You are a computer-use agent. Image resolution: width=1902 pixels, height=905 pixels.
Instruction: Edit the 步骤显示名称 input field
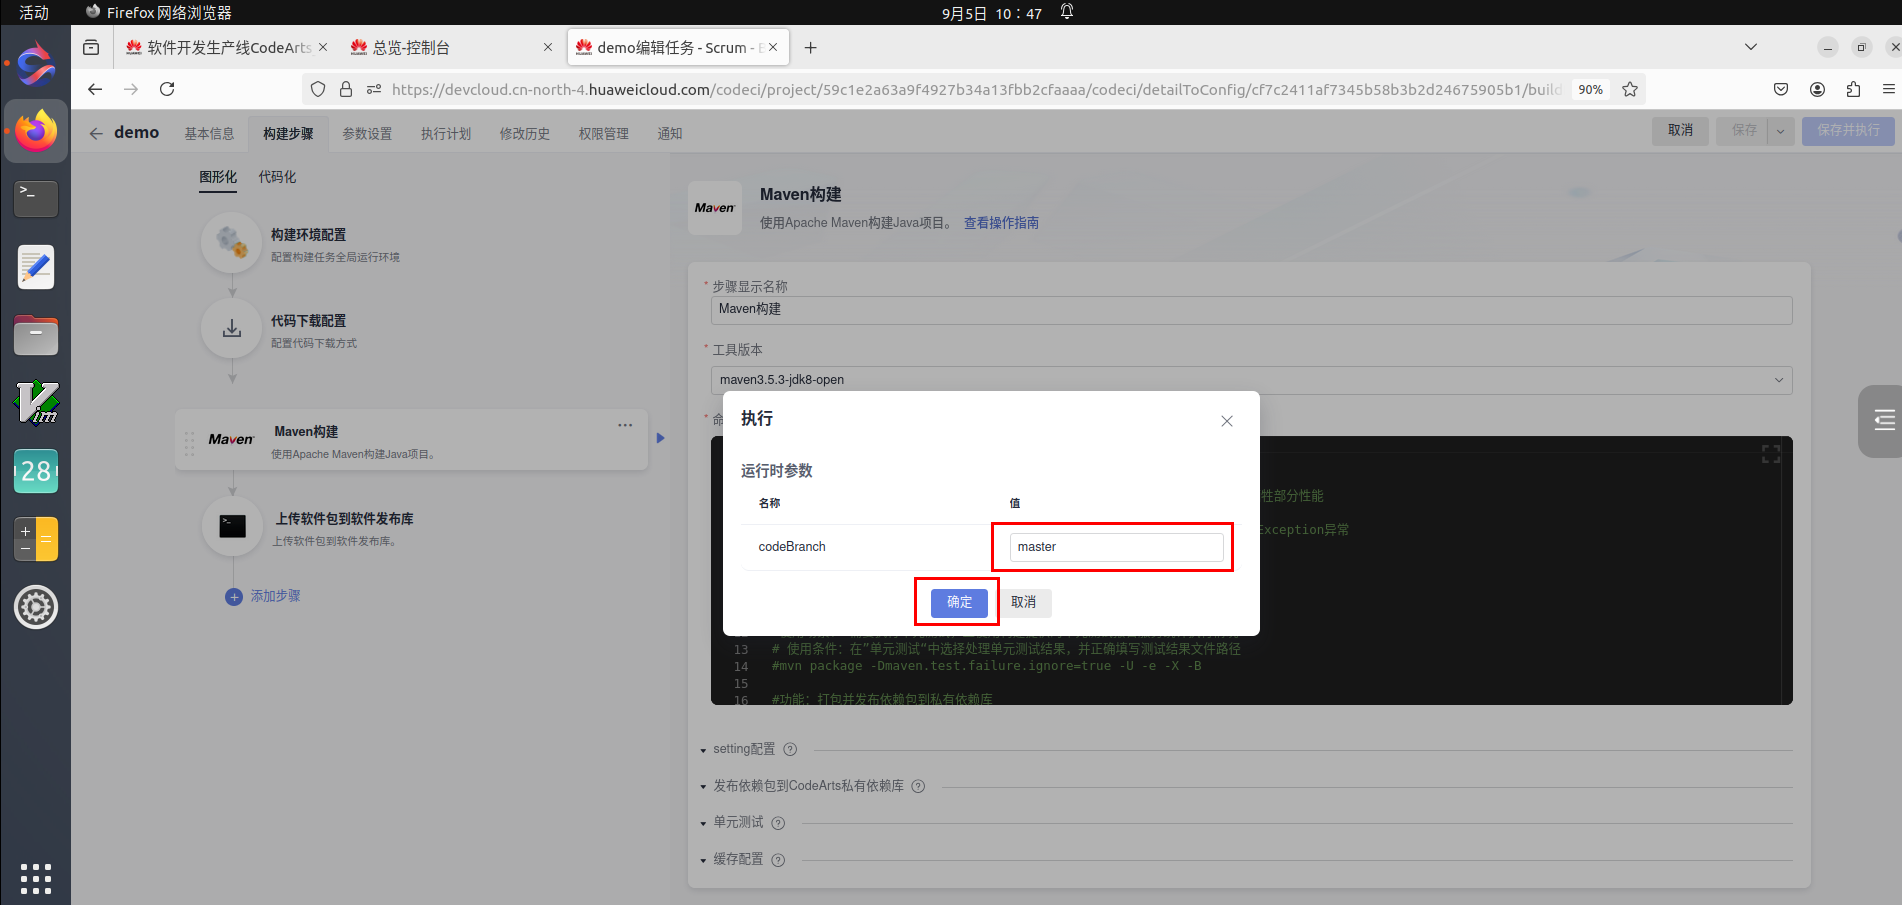point(1251,310)
